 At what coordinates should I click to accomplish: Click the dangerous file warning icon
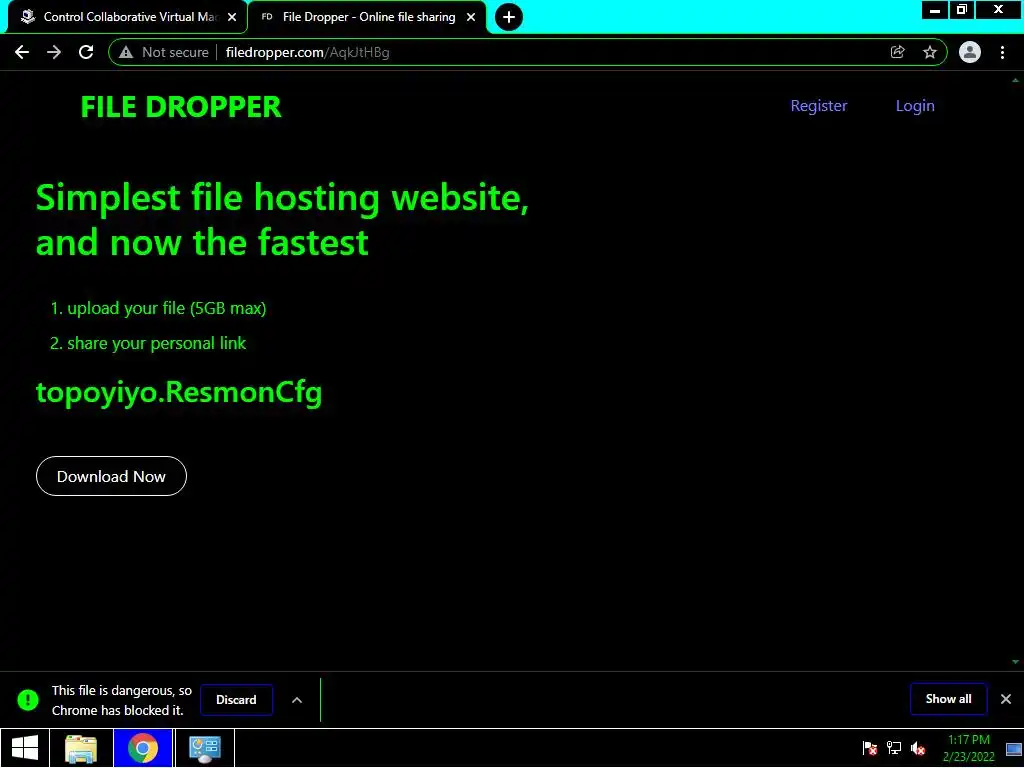point(27,700)
